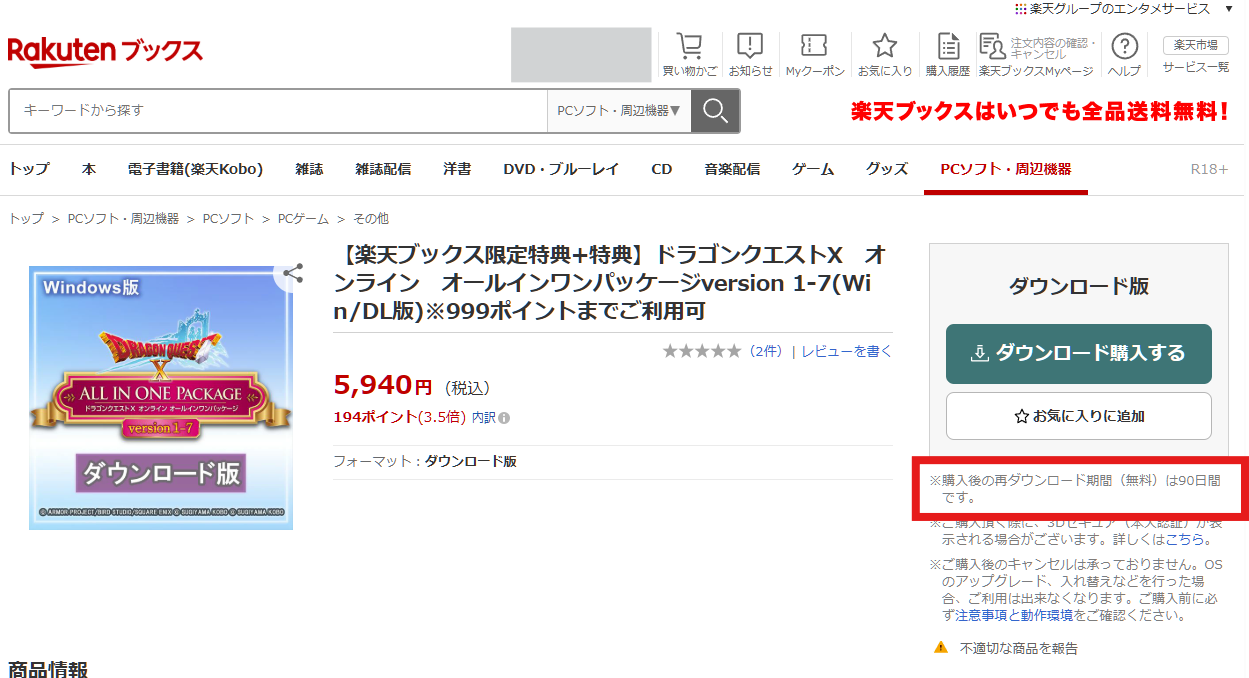Expand the 楽天グループのエンタメサービス dropdown
Image resolution: width=1249 pixels, height=678 pixels.
tap(1125, 9)
